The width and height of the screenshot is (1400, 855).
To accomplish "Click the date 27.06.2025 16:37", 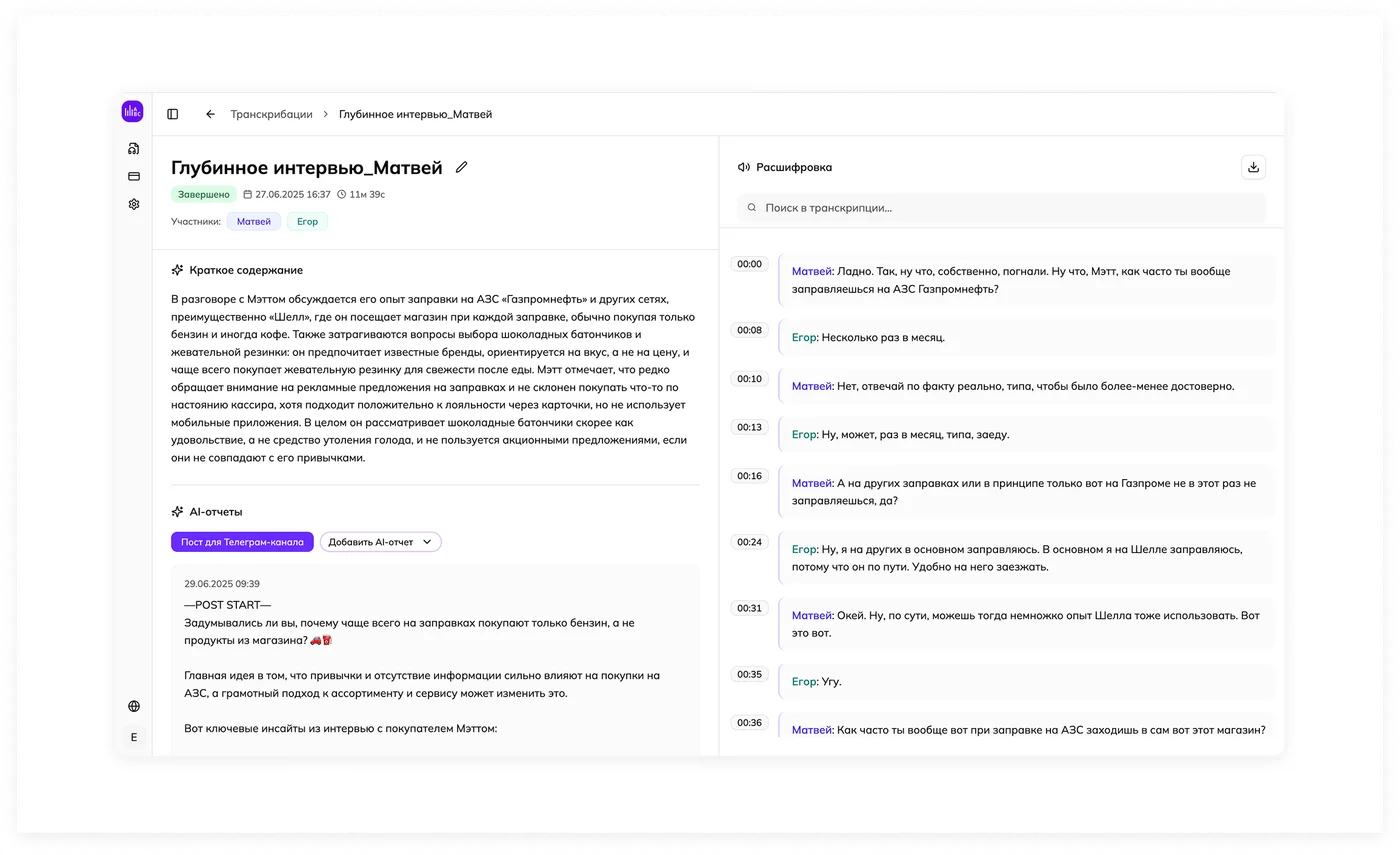I will [293, 194].
